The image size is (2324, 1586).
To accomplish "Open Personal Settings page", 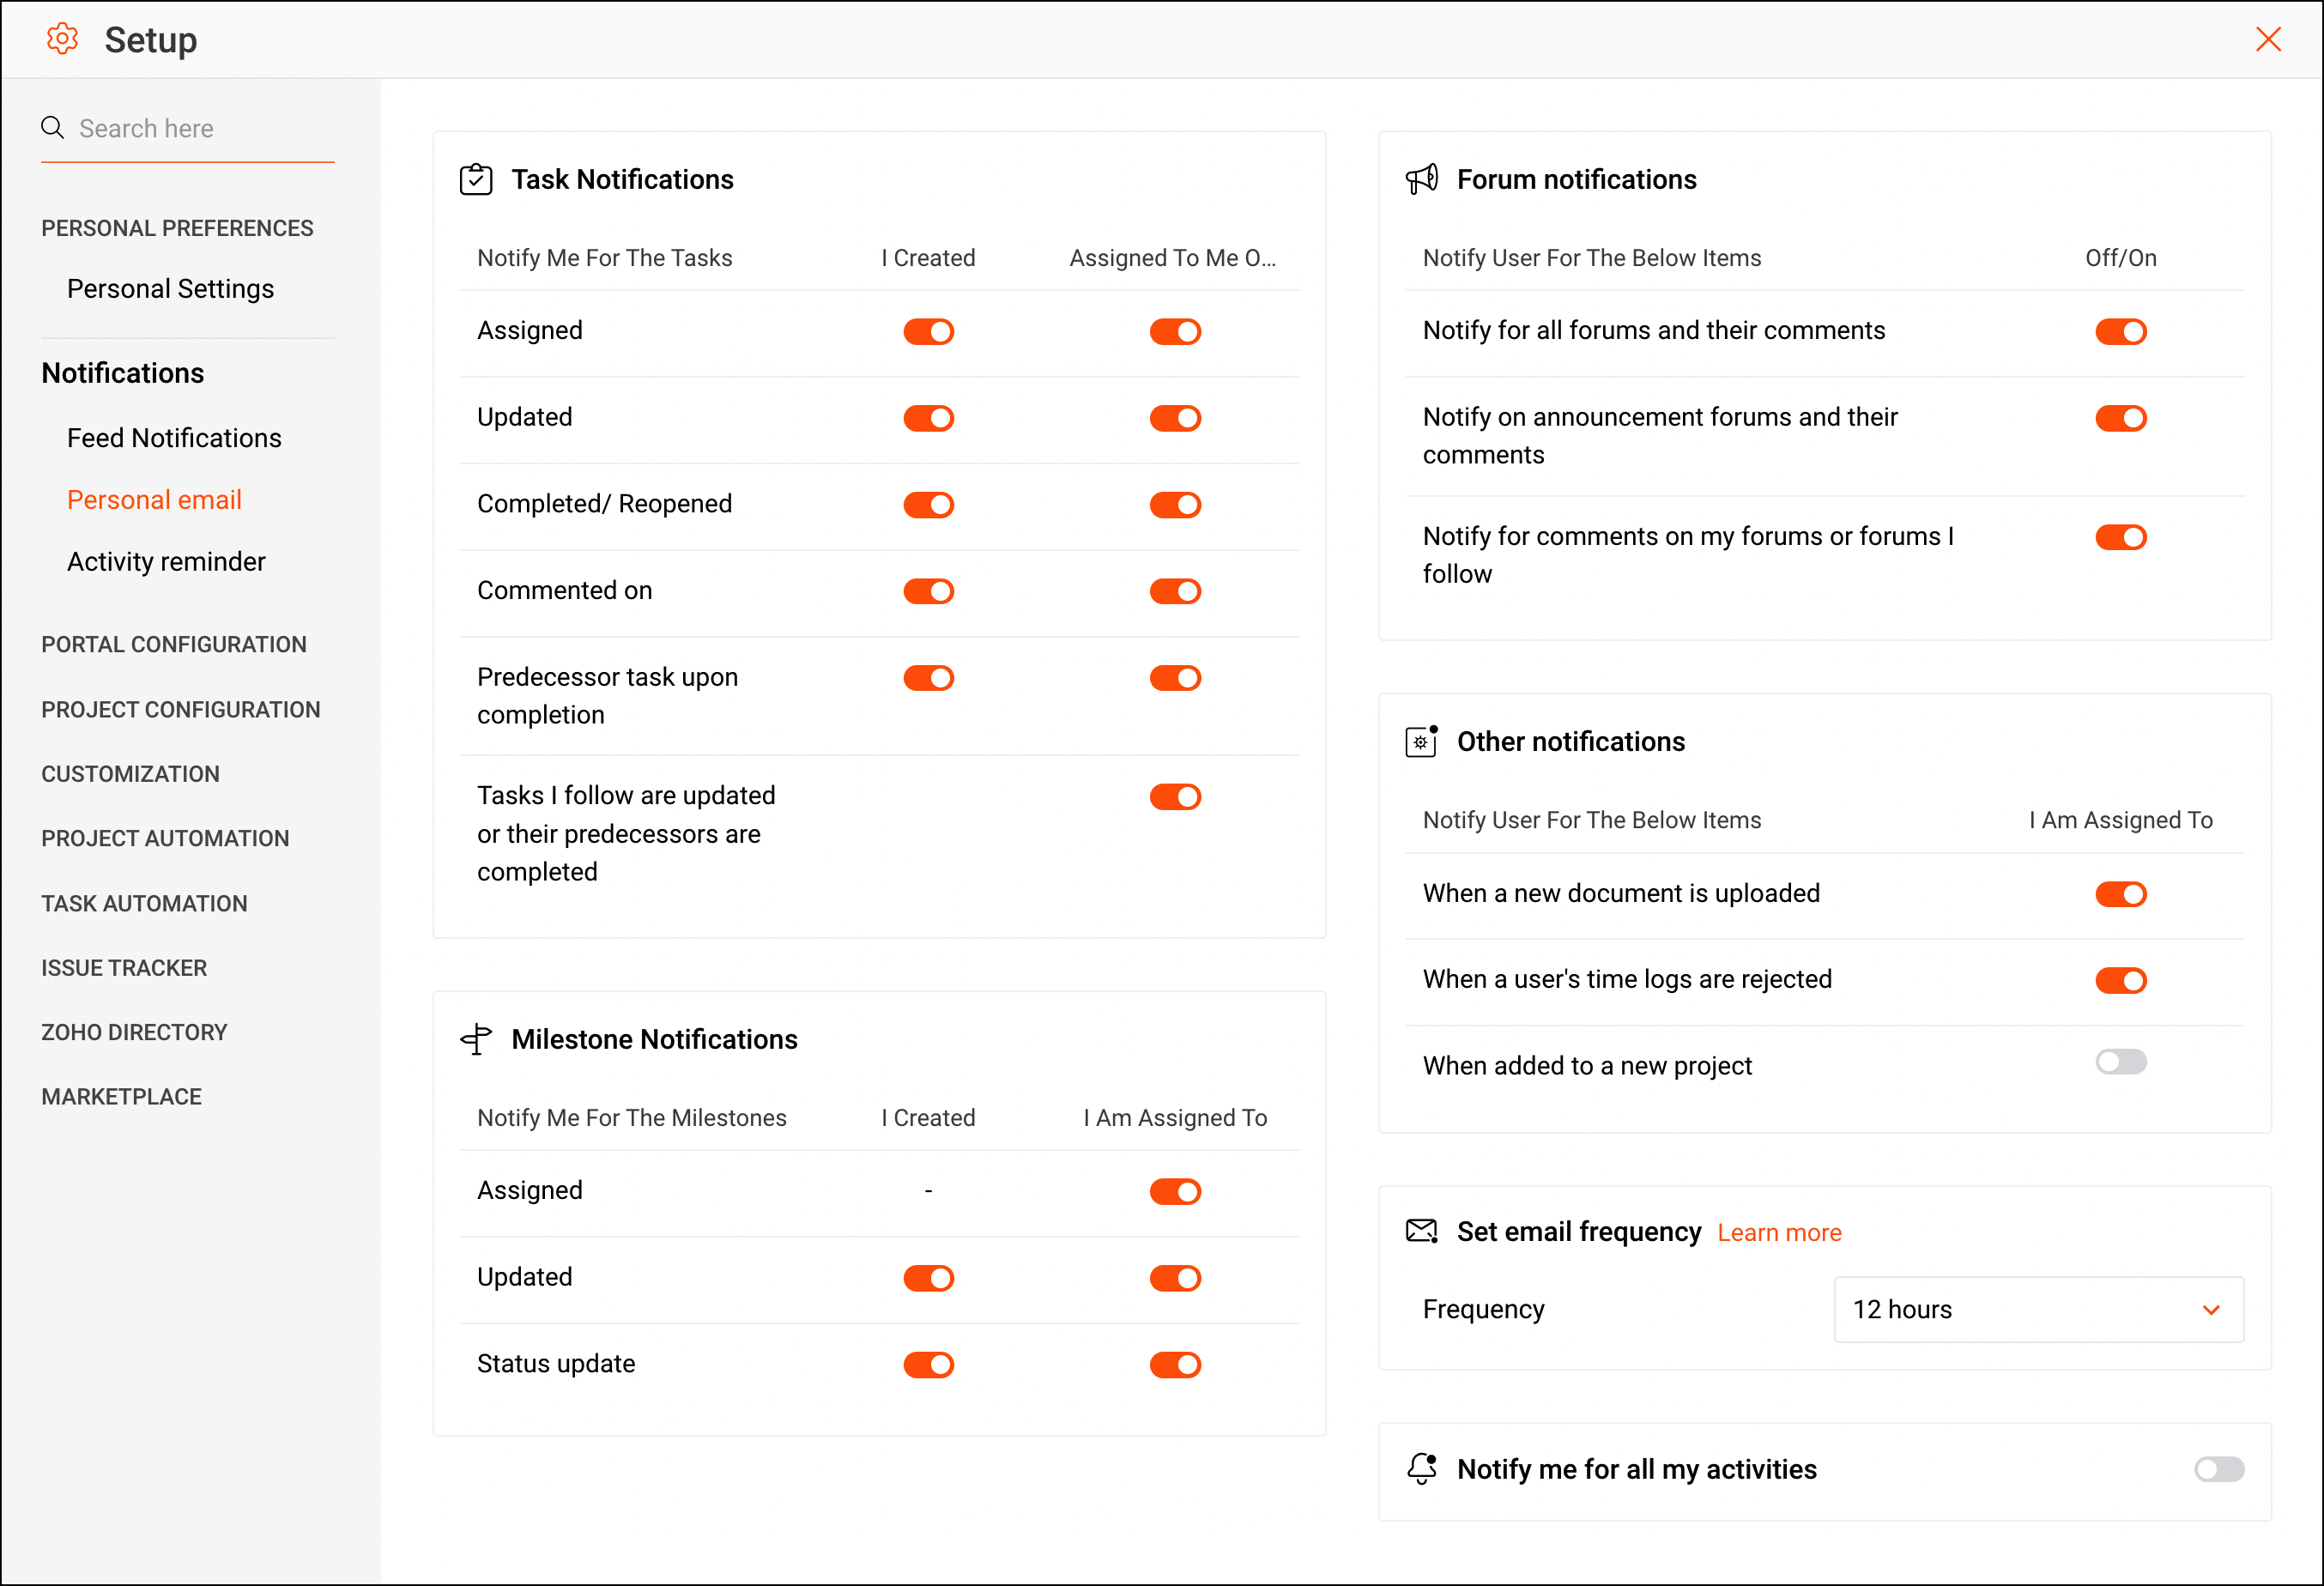I will coord(170,289).
